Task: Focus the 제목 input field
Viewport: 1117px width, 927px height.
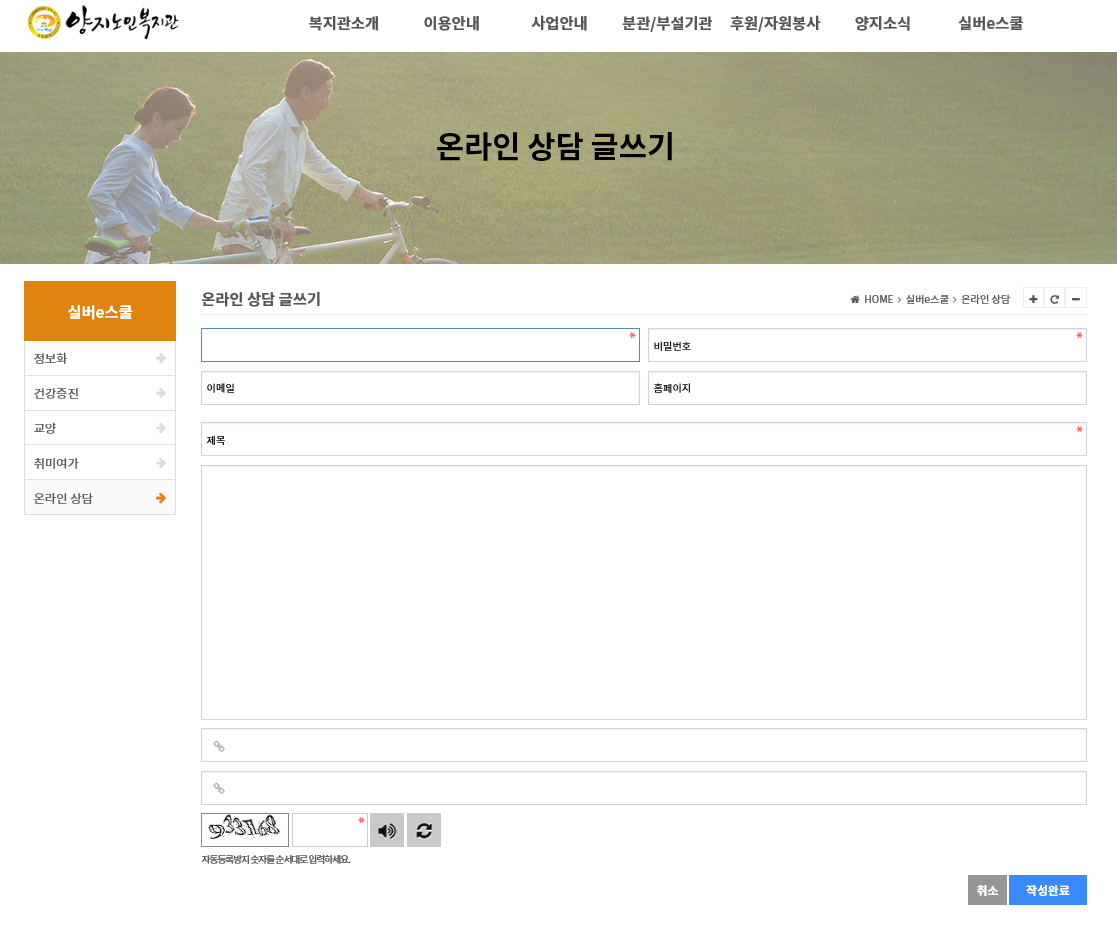Action: pos(644,440)
